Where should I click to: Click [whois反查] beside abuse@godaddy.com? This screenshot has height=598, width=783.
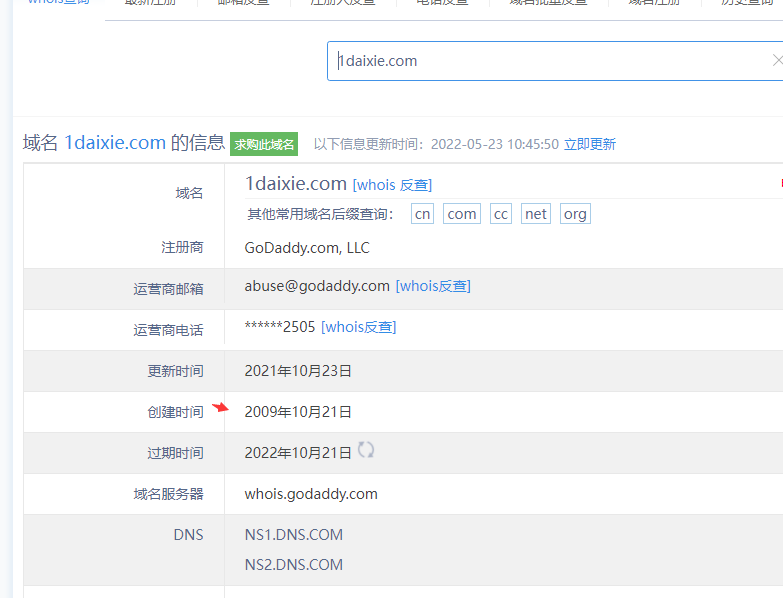click(433, 286)
